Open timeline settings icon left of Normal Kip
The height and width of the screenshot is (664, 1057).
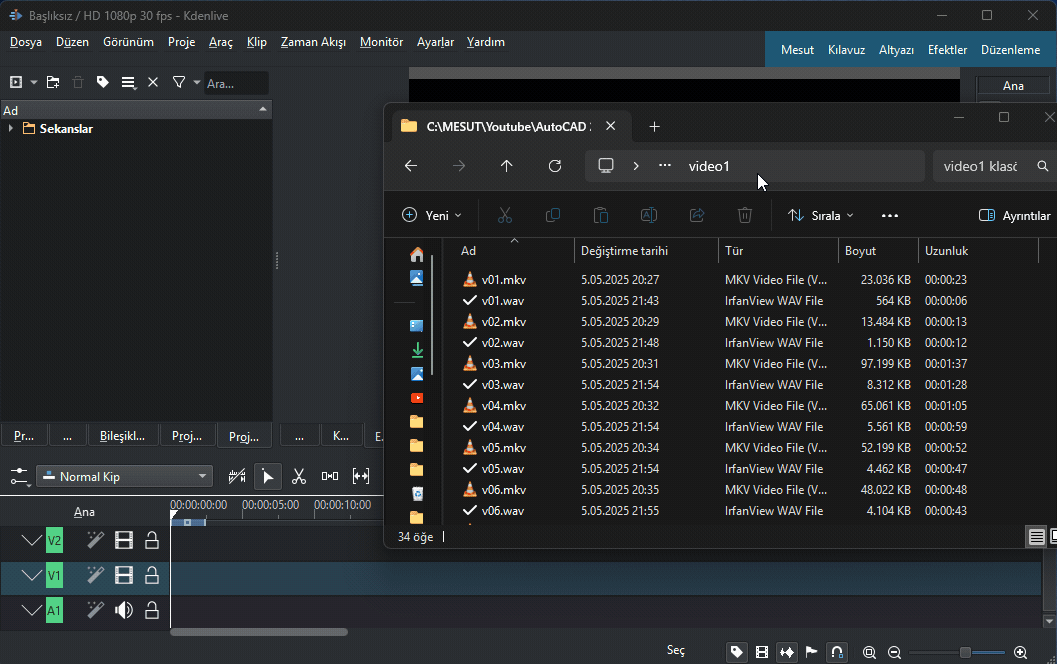click(20, 477)
